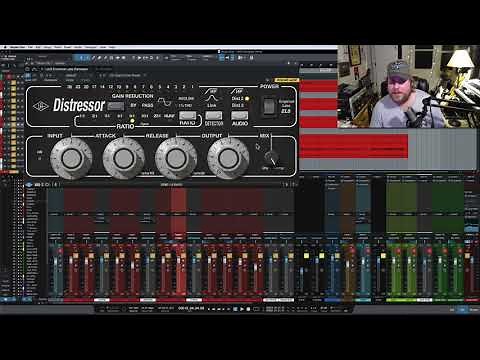Start playback from the transport bar

242,309
